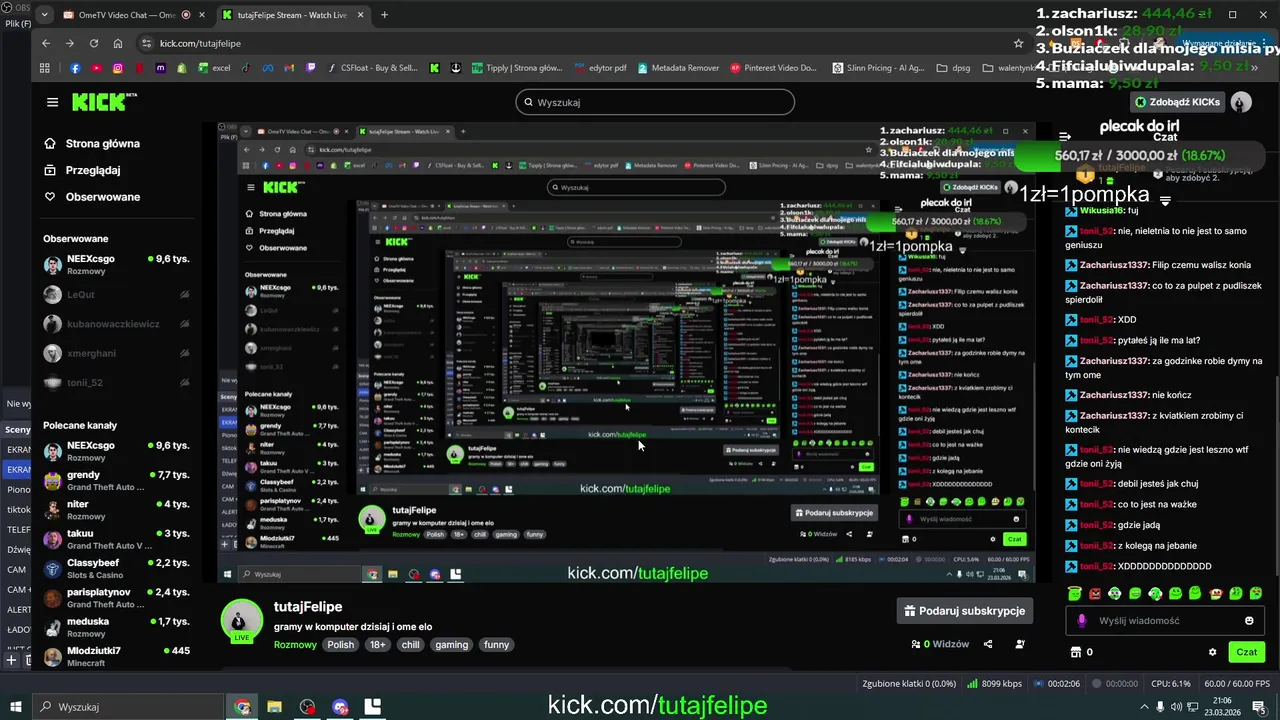The width and height of the screenshot is (1280, 720).
Task: Open Przeglądaj in the Kick sidebar
Action: [x=93, y=170]
